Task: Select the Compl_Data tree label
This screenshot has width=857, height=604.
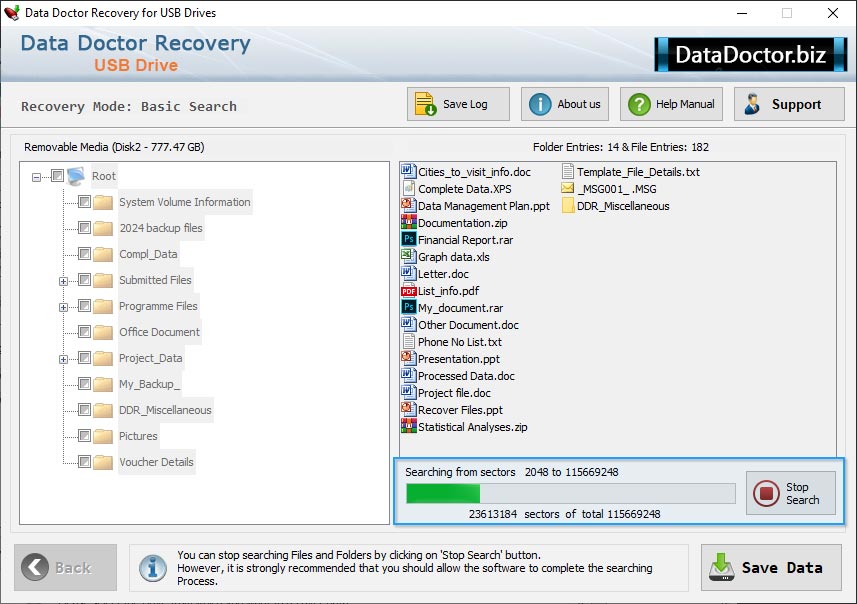Action: [148, 254]
